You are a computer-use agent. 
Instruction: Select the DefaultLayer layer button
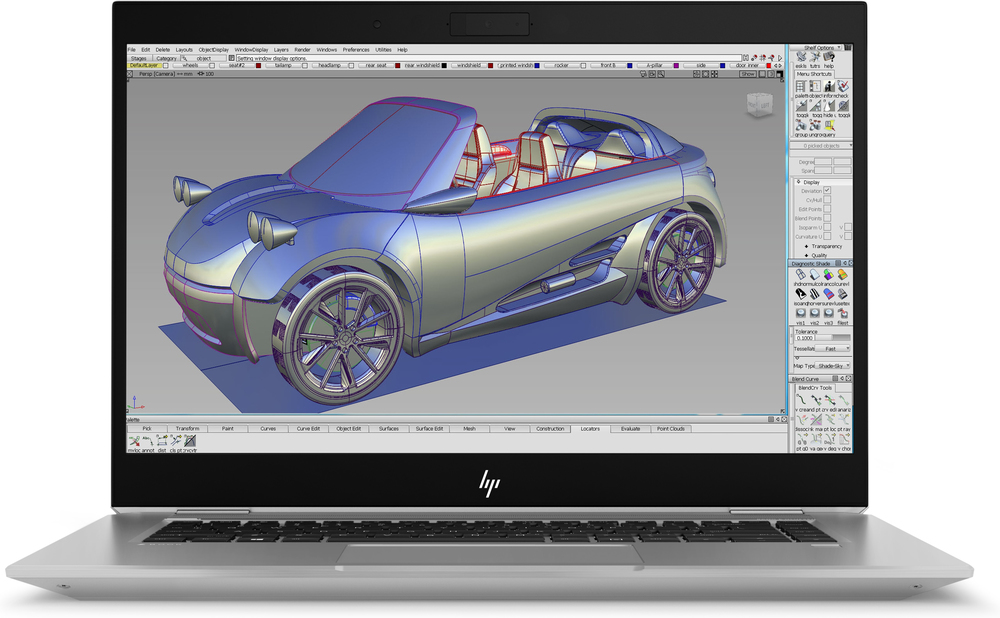click(144, 66)
